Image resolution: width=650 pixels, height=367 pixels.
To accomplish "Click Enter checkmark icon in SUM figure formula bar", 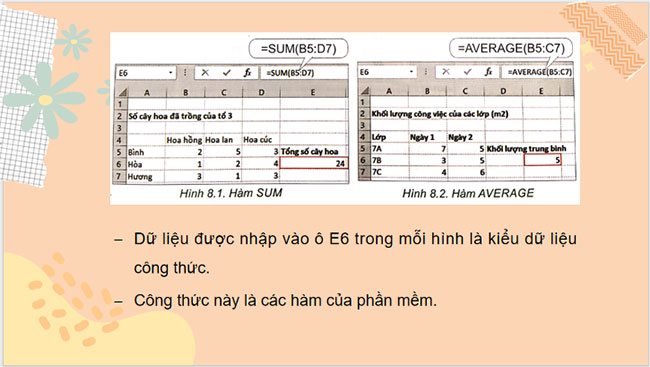I will (x=226, y=73).
